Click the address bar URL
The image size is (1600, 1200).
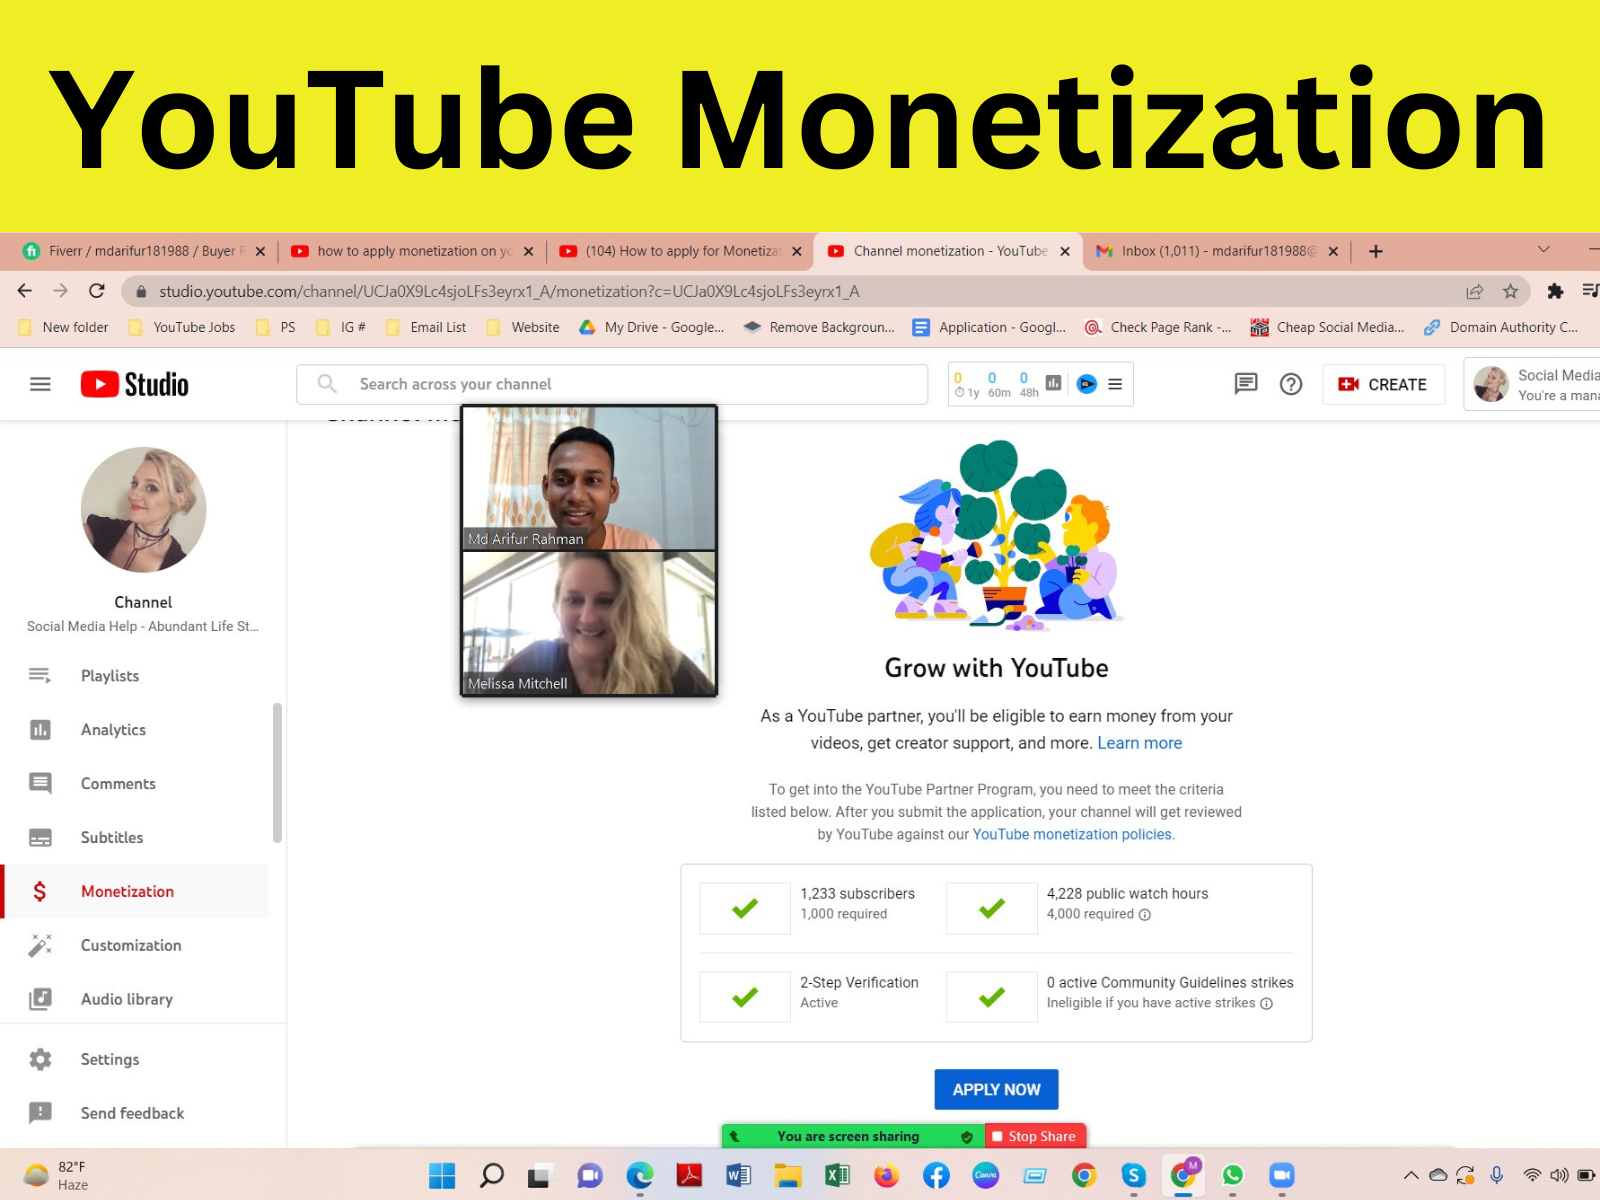pyautogui.click(x=509, y=291)
